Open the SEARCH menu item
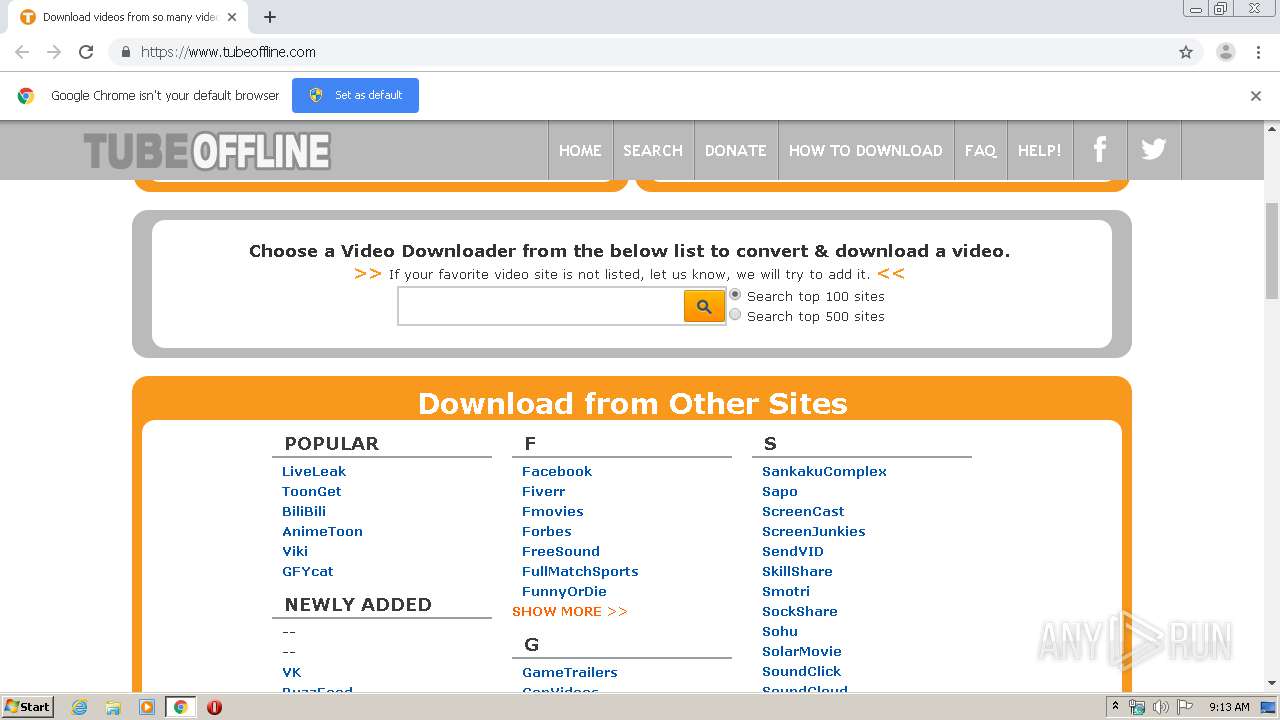 (x=653, y=150)
